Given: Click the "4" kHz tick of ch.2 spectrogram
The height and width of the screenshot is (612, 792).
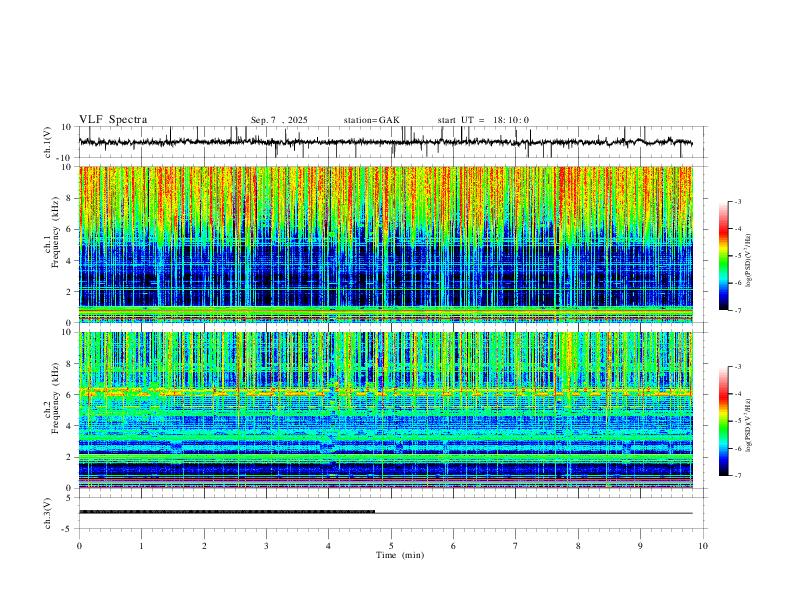Looking at the screenshot, I should (x=70, y=426).
